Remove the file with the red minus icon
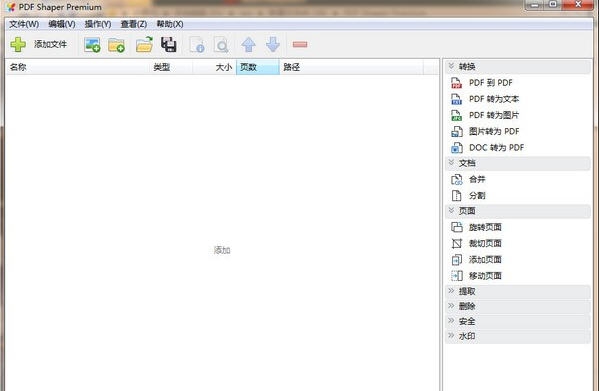The width and height of the screenshot is (600, 391). point(300,45)
